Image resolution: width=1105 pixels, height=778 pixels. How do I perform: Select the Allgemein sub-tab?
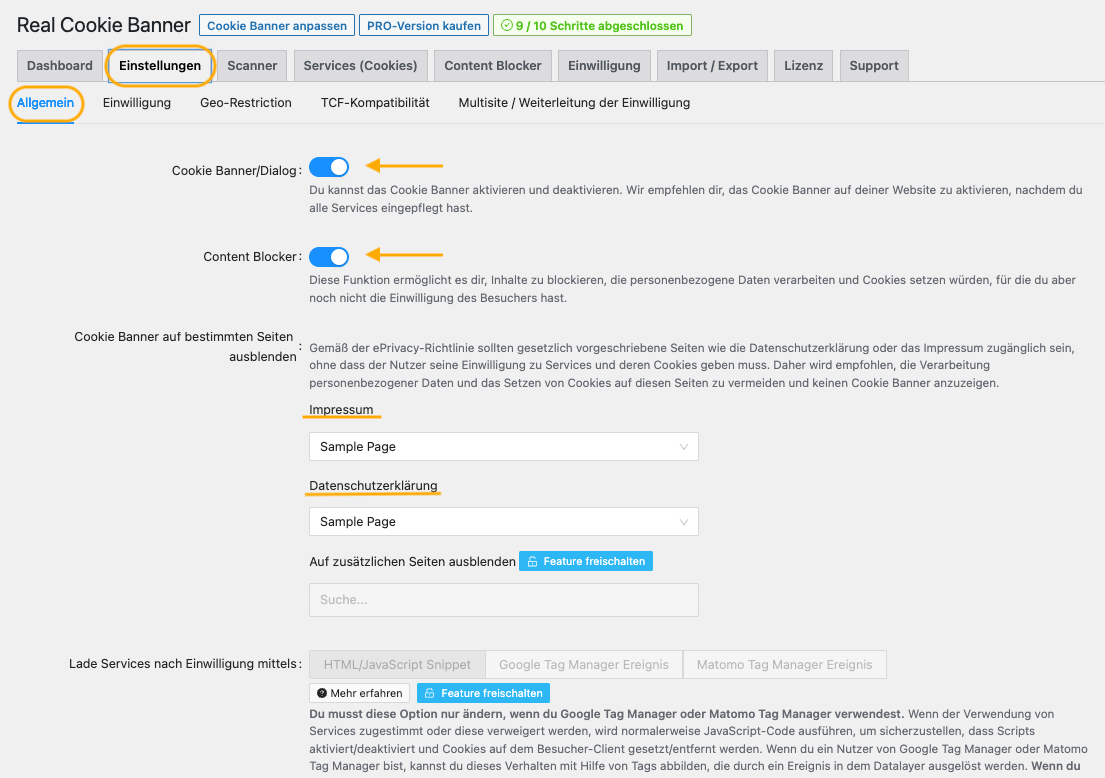pyautogui.click(x=45, y=103)
